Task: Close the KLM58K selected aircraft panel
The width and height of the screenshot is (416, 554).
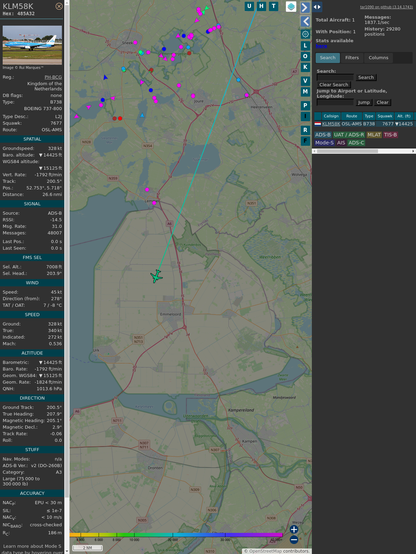Action: [59, 6]
